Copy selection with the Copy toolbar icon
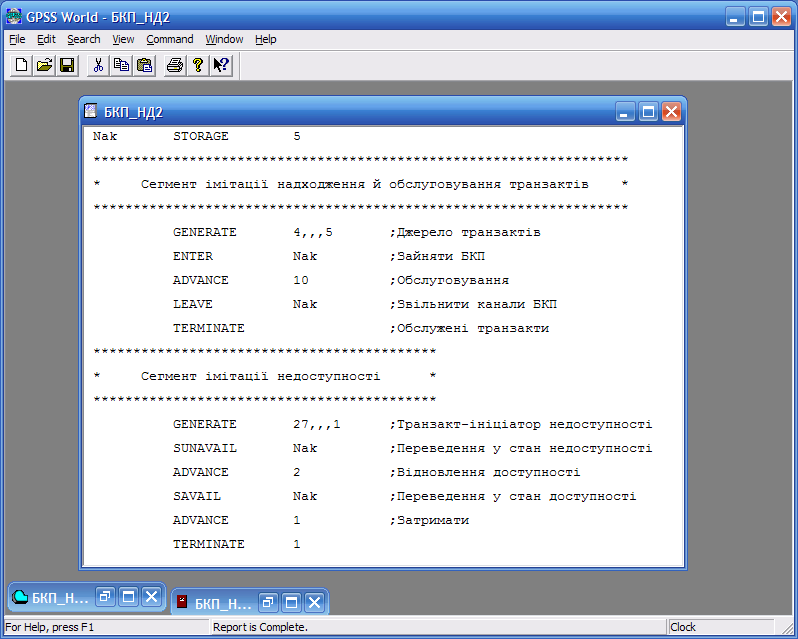This screenshot has width=798, height=639. (x=121, y=66)
